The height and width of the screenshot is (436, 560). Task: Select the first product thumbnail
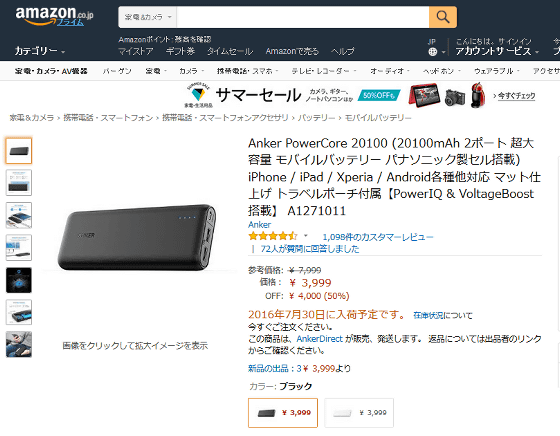[19, 151]
